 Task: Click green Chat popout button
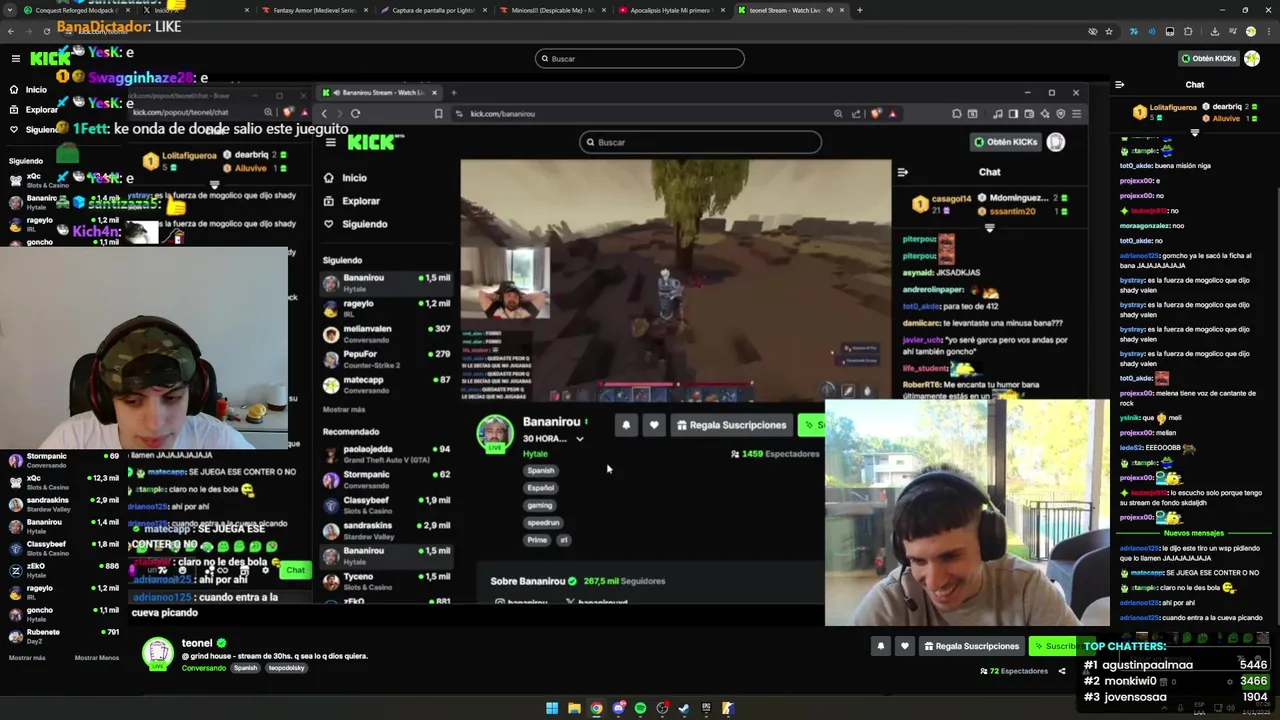[x=295, y=570]
